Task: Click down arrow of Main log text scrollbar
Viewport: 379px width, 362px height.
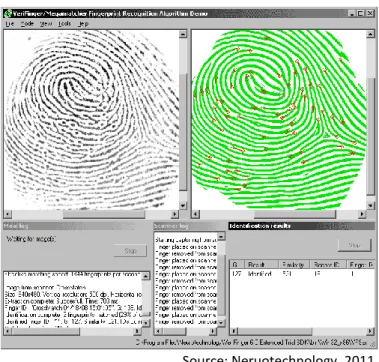Action: point(146,323)
